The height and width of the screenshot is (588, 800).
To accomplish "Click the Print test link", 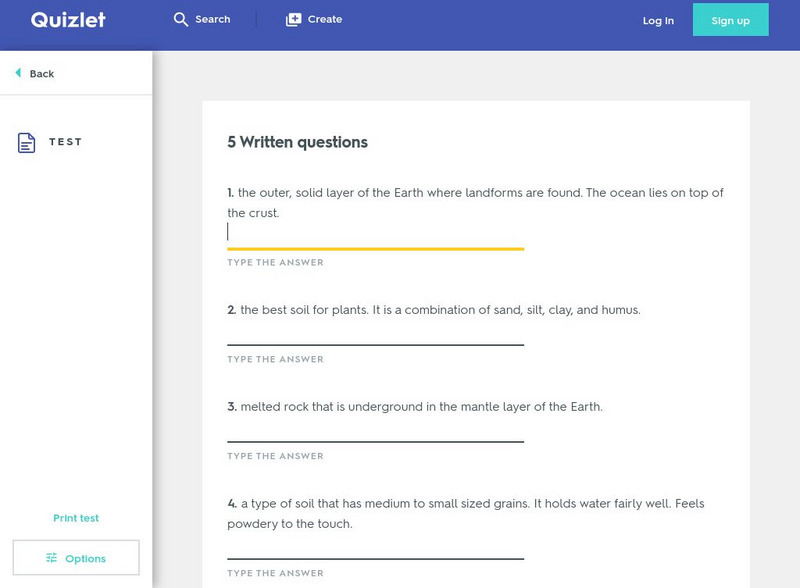I will pyautogui.click(x=76, y=518).
